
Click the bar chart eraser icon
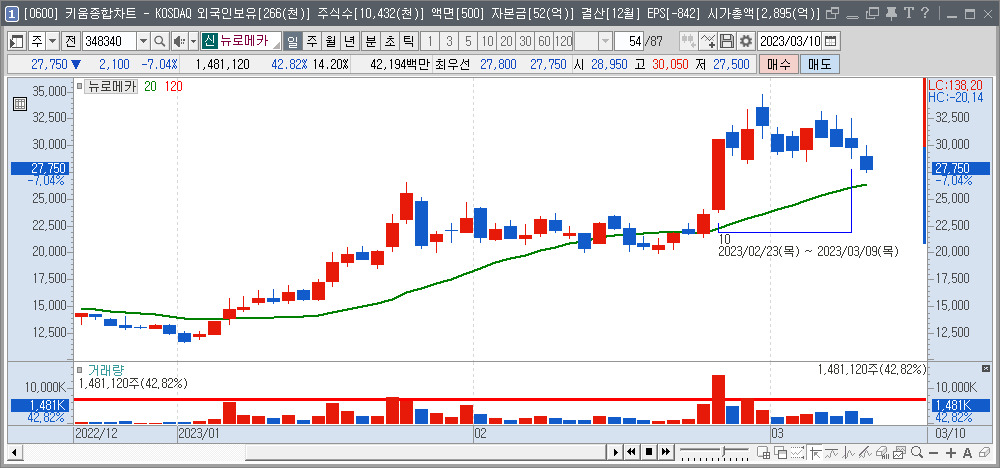882,452
